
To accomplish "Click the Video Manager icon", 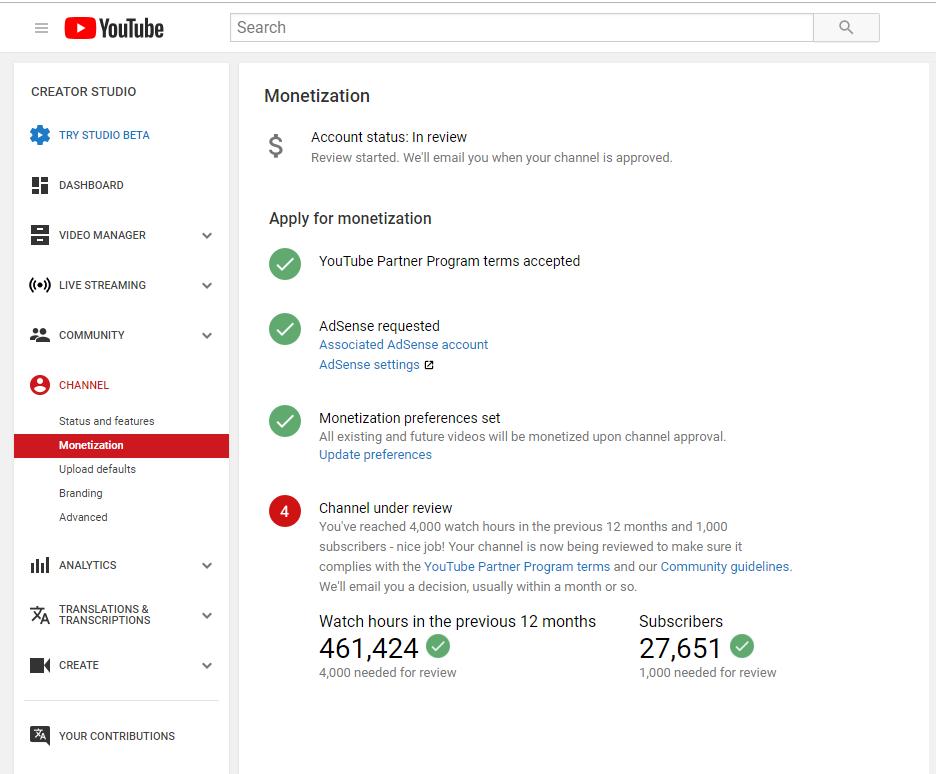I will pos(40,235).
